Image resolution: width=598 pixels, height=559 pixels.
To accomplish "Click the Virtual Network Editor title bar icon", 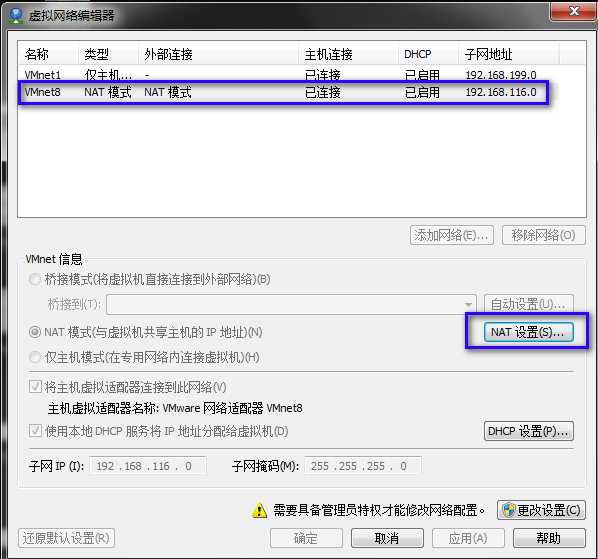I will [16, 15].
